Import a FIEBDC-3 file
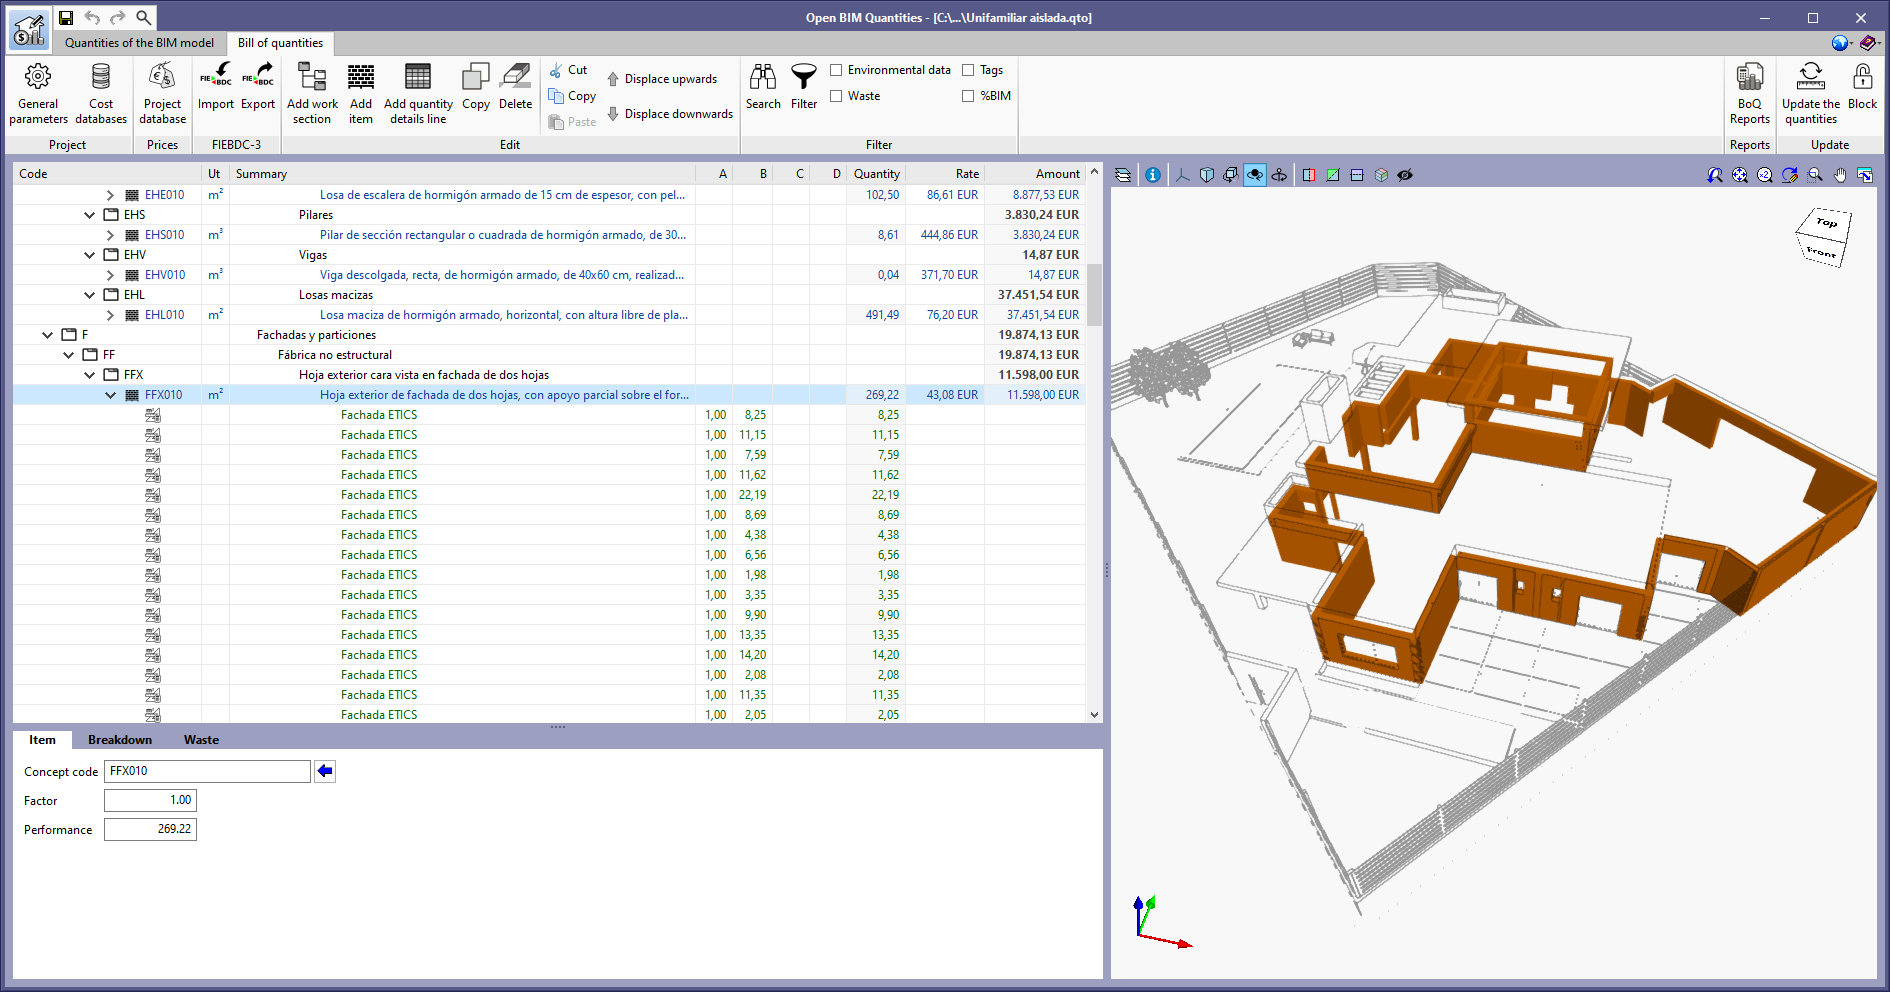Screen dimensions: 1890x992 pyautogui.click(x=215, y=87)
